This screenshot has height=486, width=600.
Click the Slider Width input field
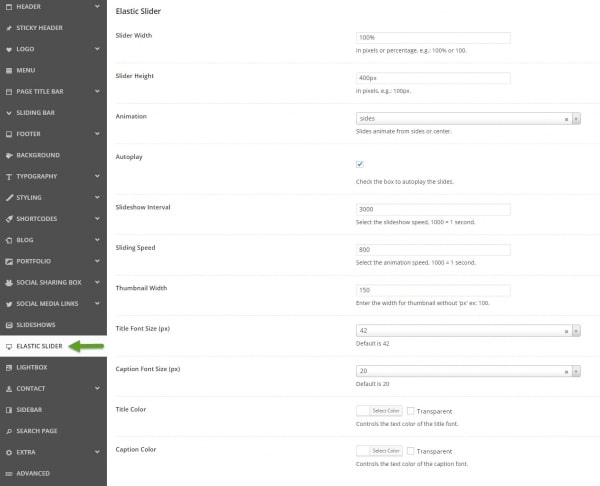433,38
